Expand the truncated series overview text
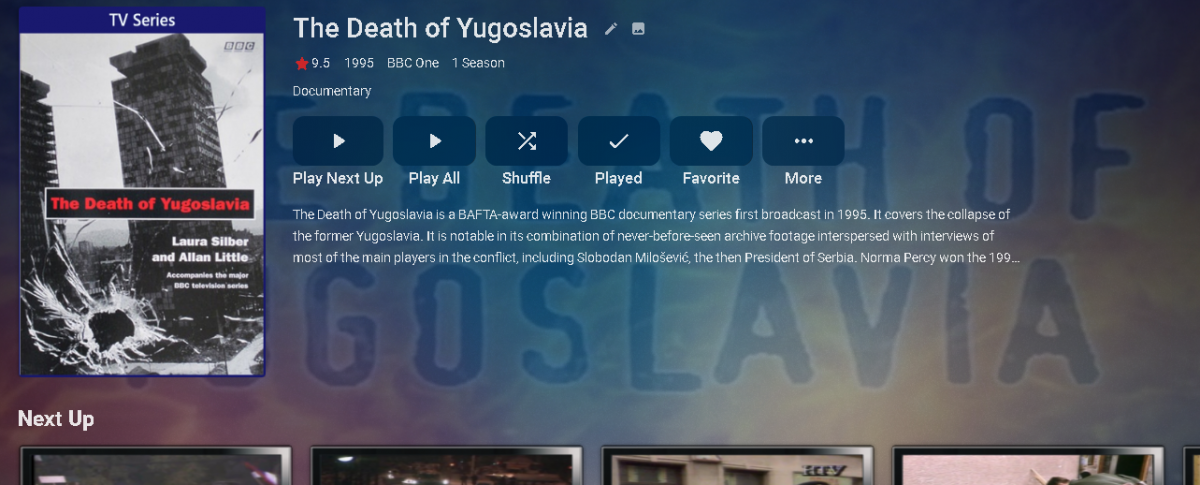The image size is (1200, 485). click(657, 236)
